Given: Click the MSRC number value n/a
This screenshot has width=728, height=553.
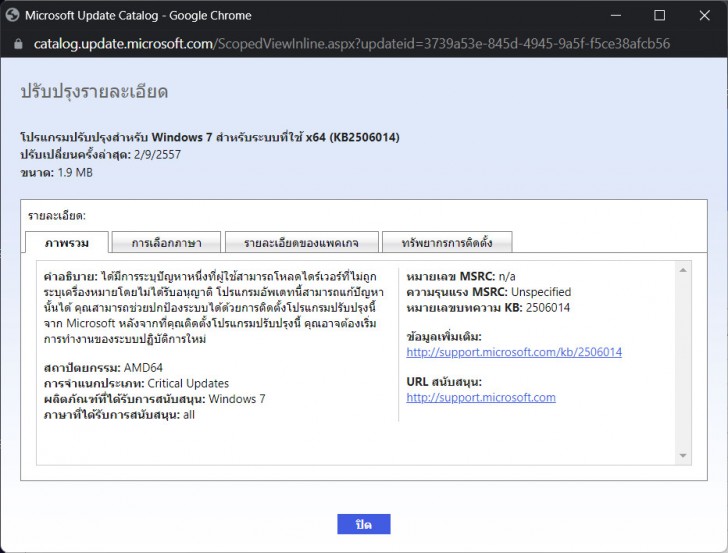Looking at the screenshot, I should tap(507, 277).
